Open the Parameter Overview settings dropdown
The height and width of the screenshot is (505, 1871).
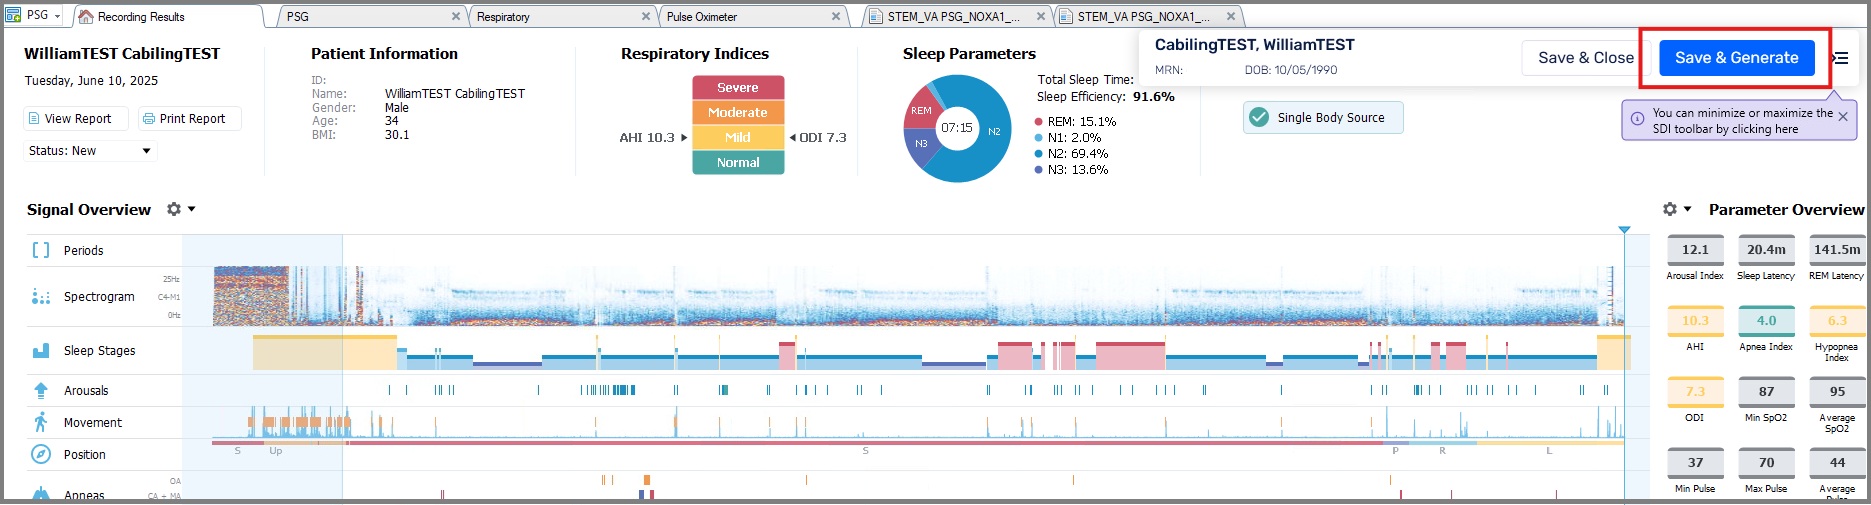pos(1676,209)
